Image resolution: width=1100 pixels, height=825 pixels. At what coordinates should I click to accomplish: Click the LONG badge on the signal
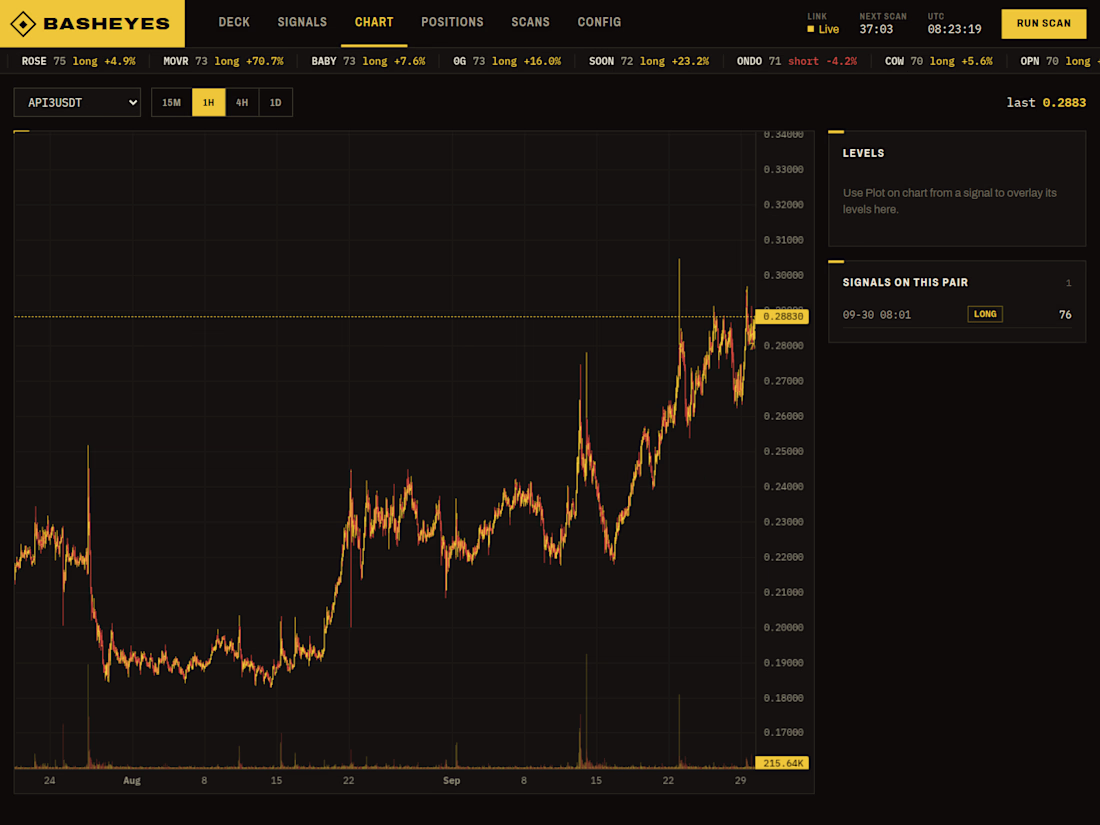(985, 314)
